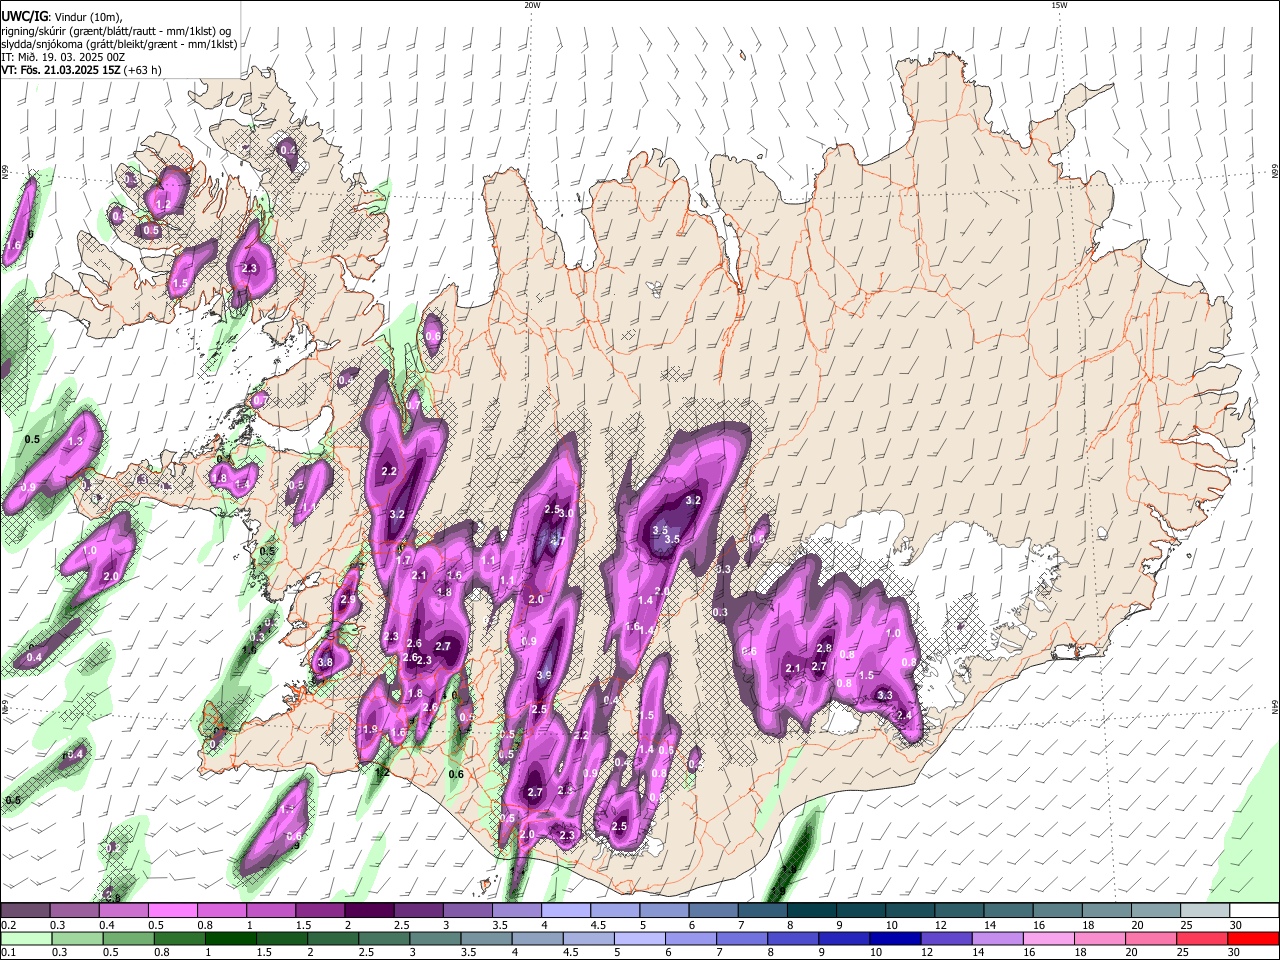Pick the light pink lower swatch above label 16
Screen dimensions: 1280x960
(1048, 938)
